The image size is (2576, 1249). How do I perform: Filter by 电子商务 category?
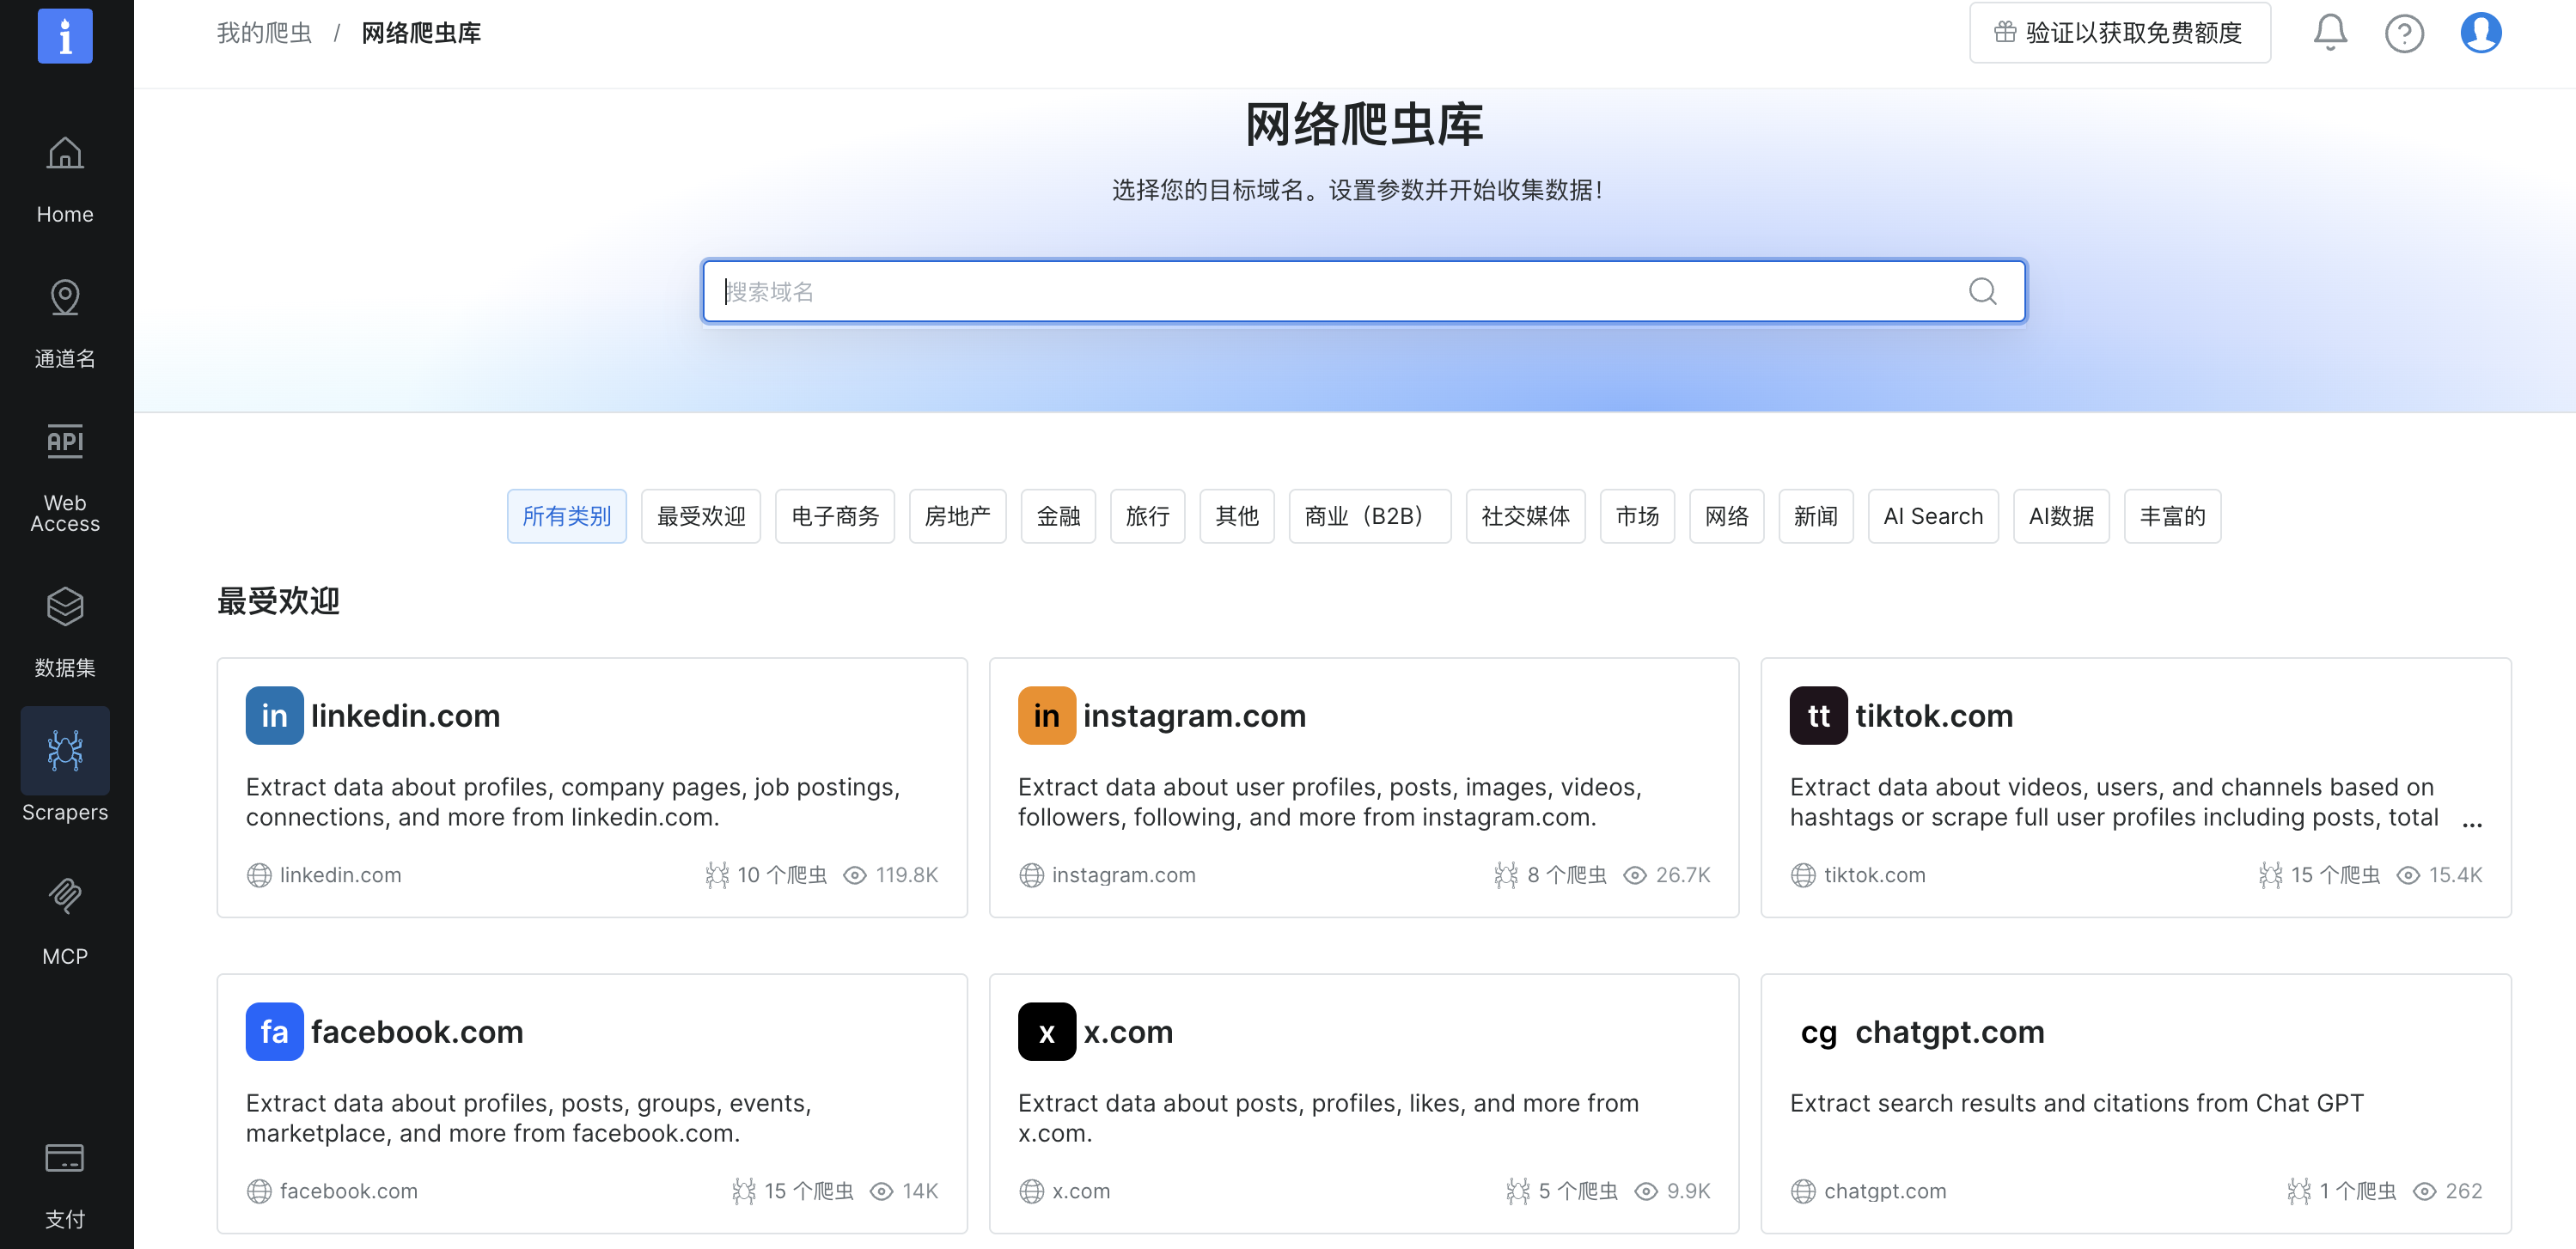(834, 516)
